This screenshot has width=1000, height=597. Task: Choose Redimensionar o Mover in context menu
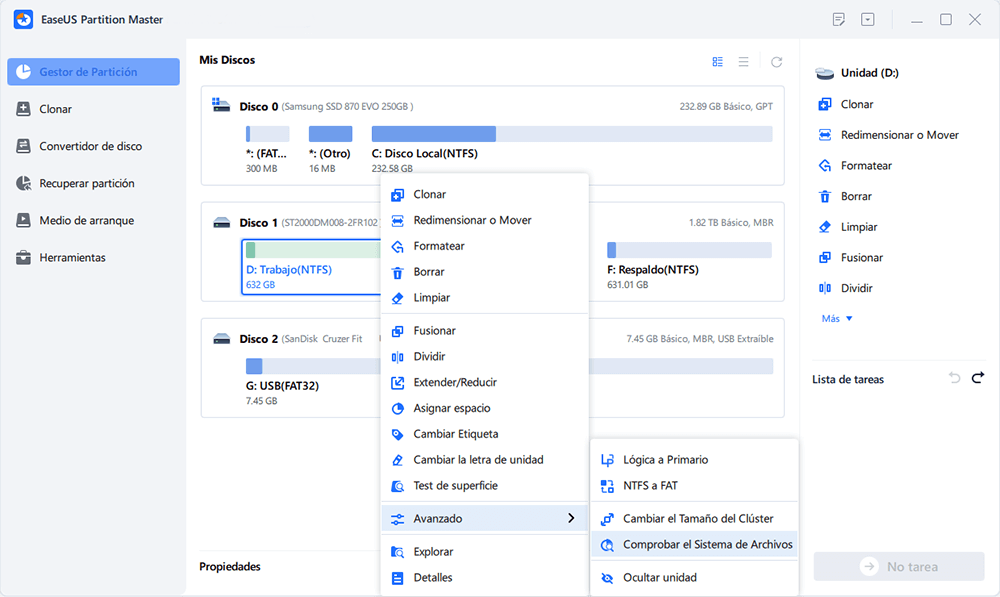point(484,220)
